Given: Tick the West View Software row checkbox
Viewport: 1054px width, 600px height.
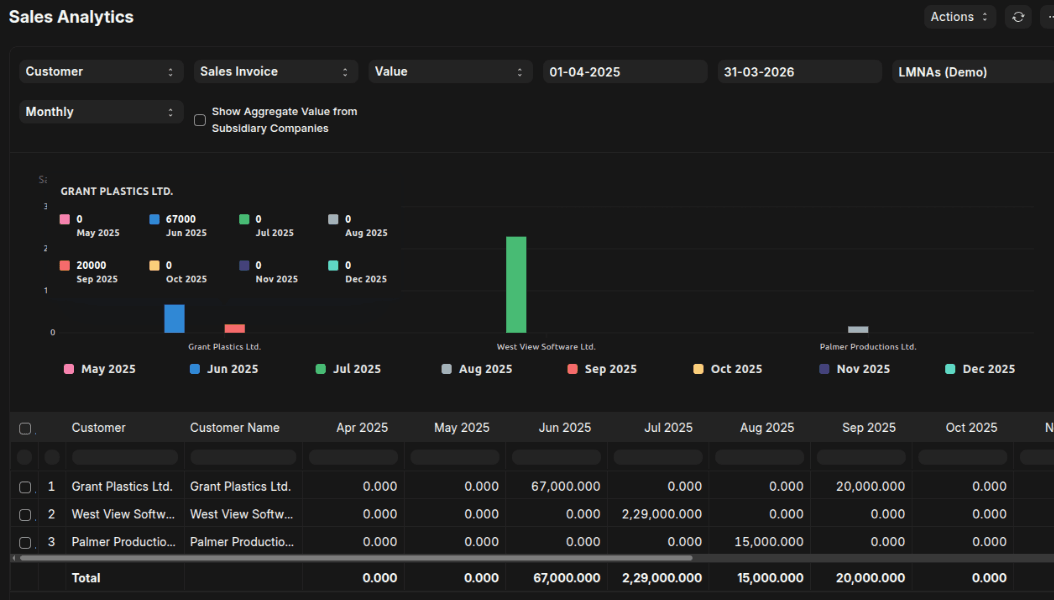Looking at the screenshot, I should click(25, 514).
